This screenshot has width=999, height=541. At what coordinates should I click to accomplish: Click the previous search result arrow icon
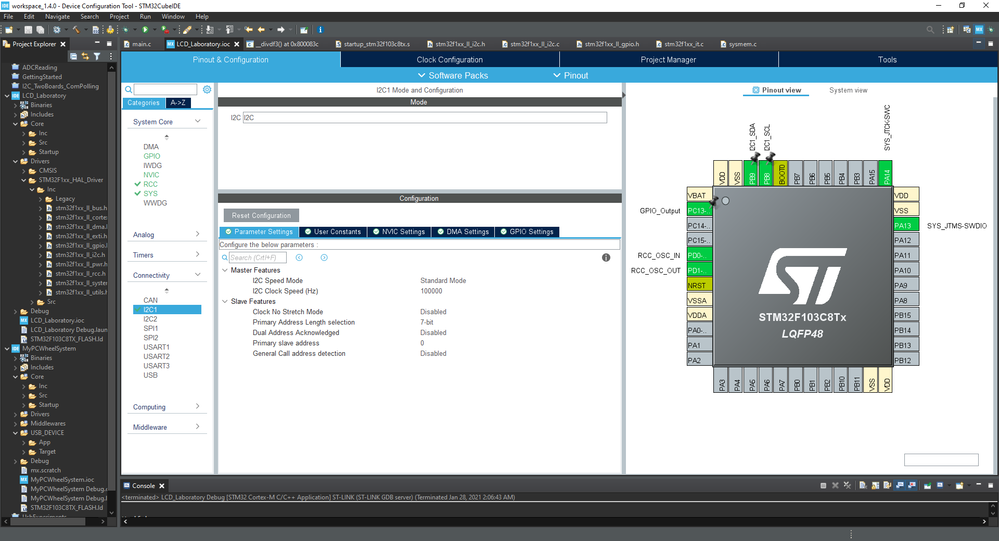pyautogui.click(x=299, y=257)
